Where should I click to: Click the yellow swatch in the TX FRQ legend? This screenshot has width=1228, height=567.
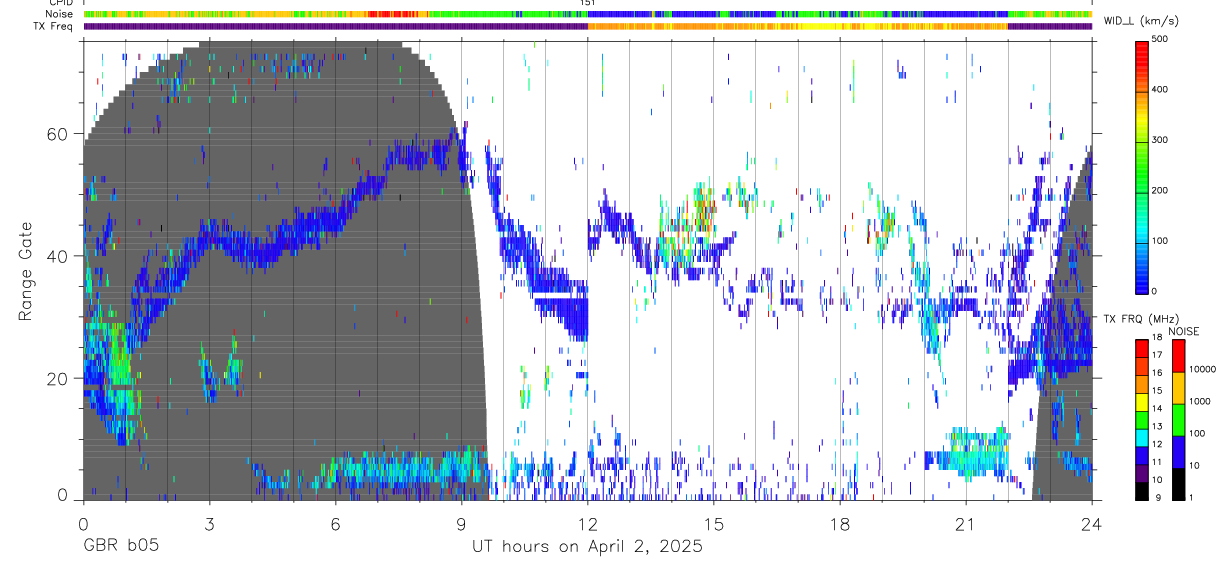click(x=1142, y=400)
